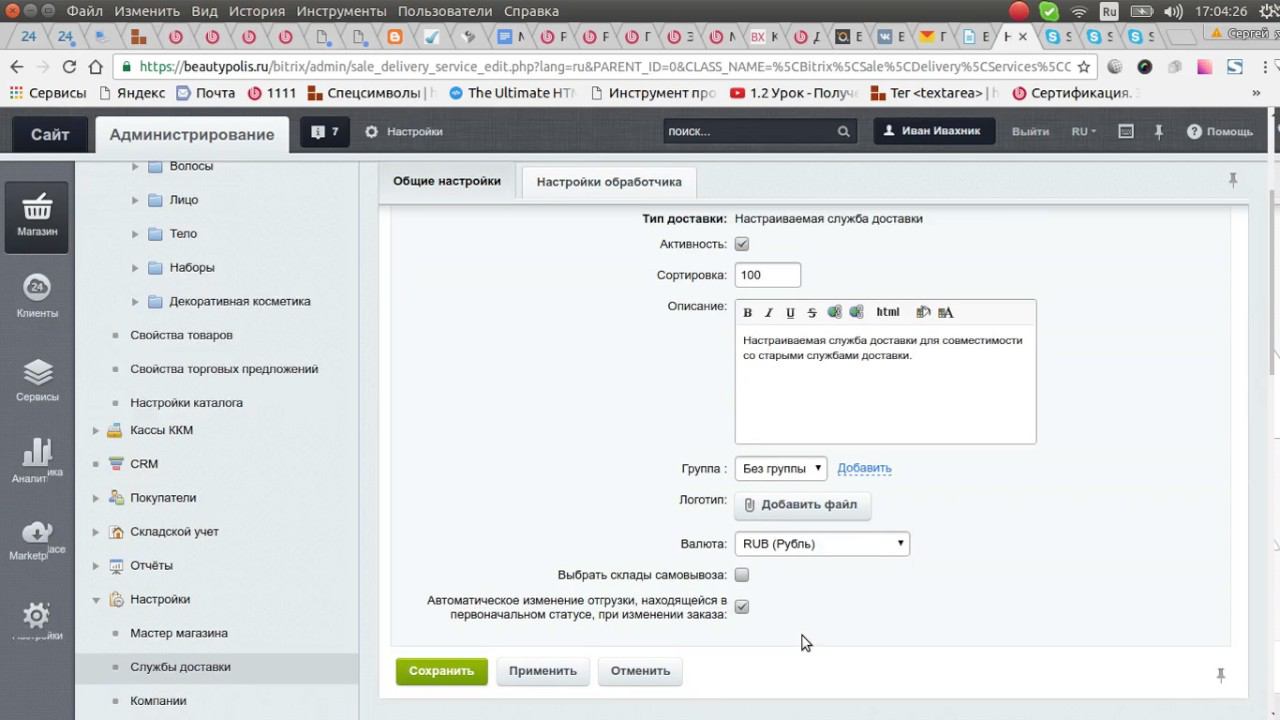Open the Сайт tab
The image size is (1280, 720).
point(50,134)
